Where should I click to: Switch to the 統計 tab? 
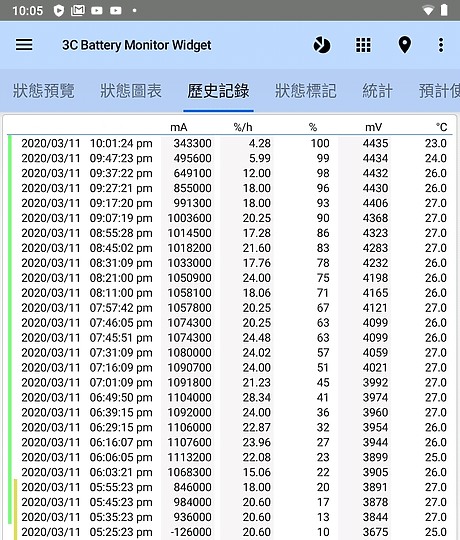[377, 91]
